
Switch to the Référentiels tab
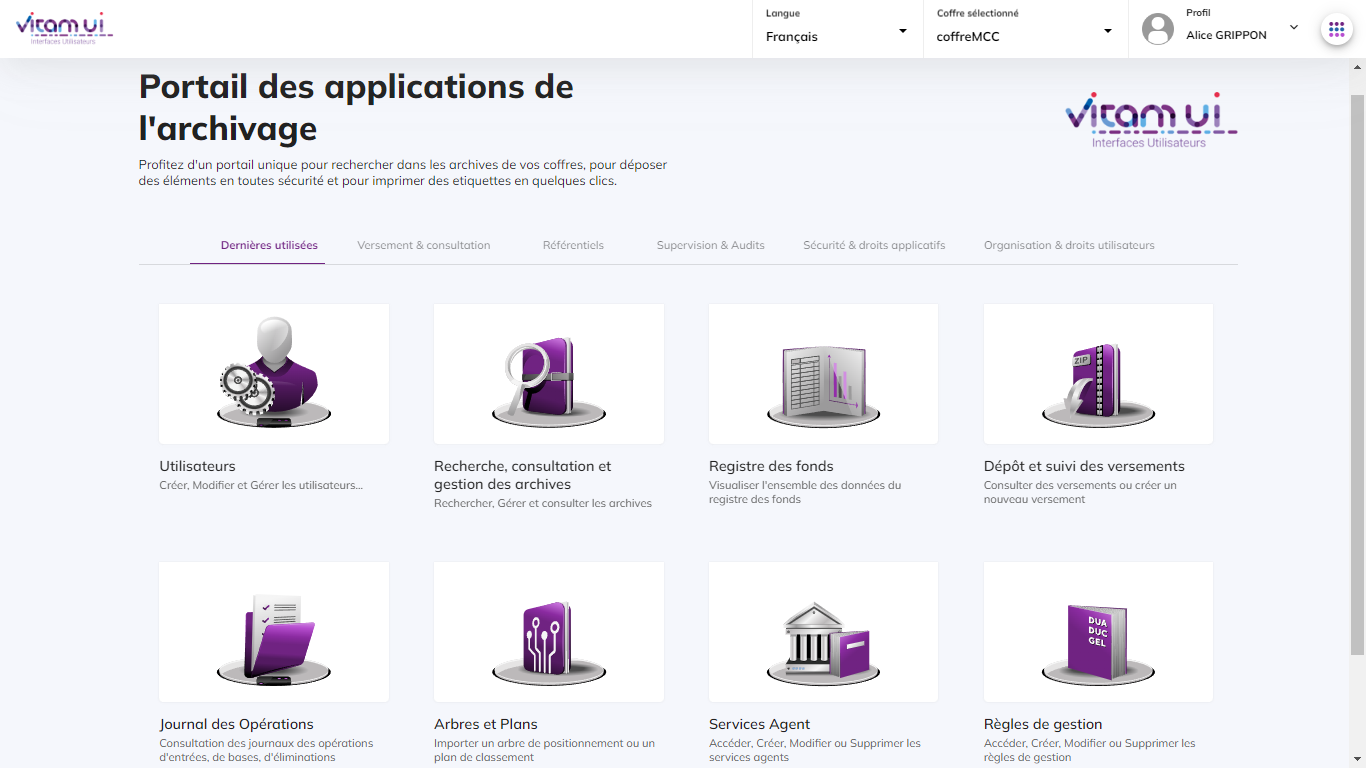573,245
